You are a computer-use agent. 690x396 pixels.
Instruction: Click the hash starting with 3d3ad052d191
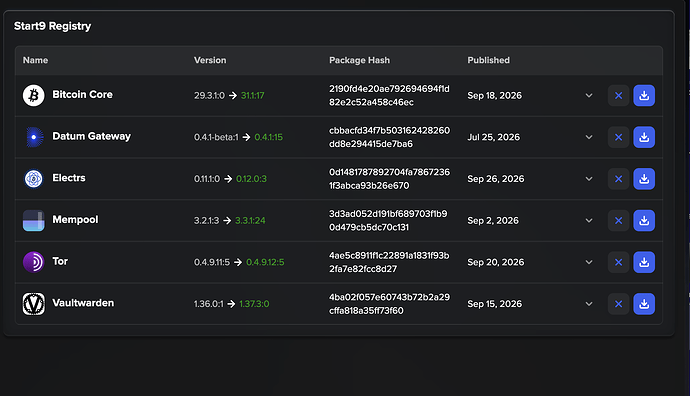click(388, 220)
